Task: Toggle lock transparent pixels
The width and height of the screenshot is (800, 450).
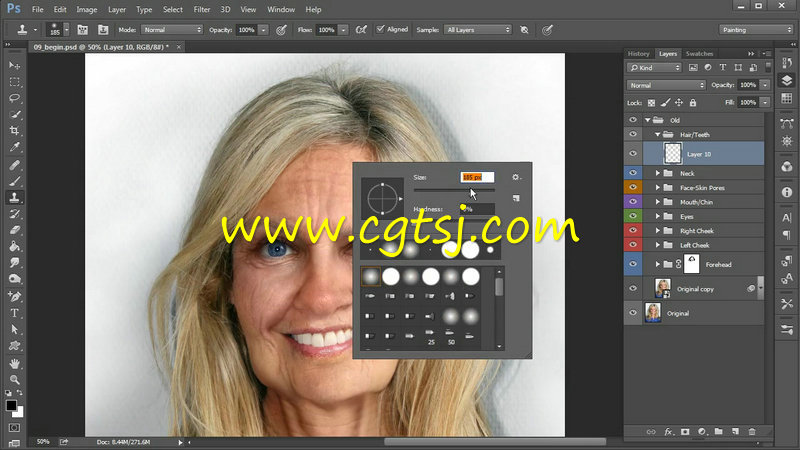Action: click(651, 103)
